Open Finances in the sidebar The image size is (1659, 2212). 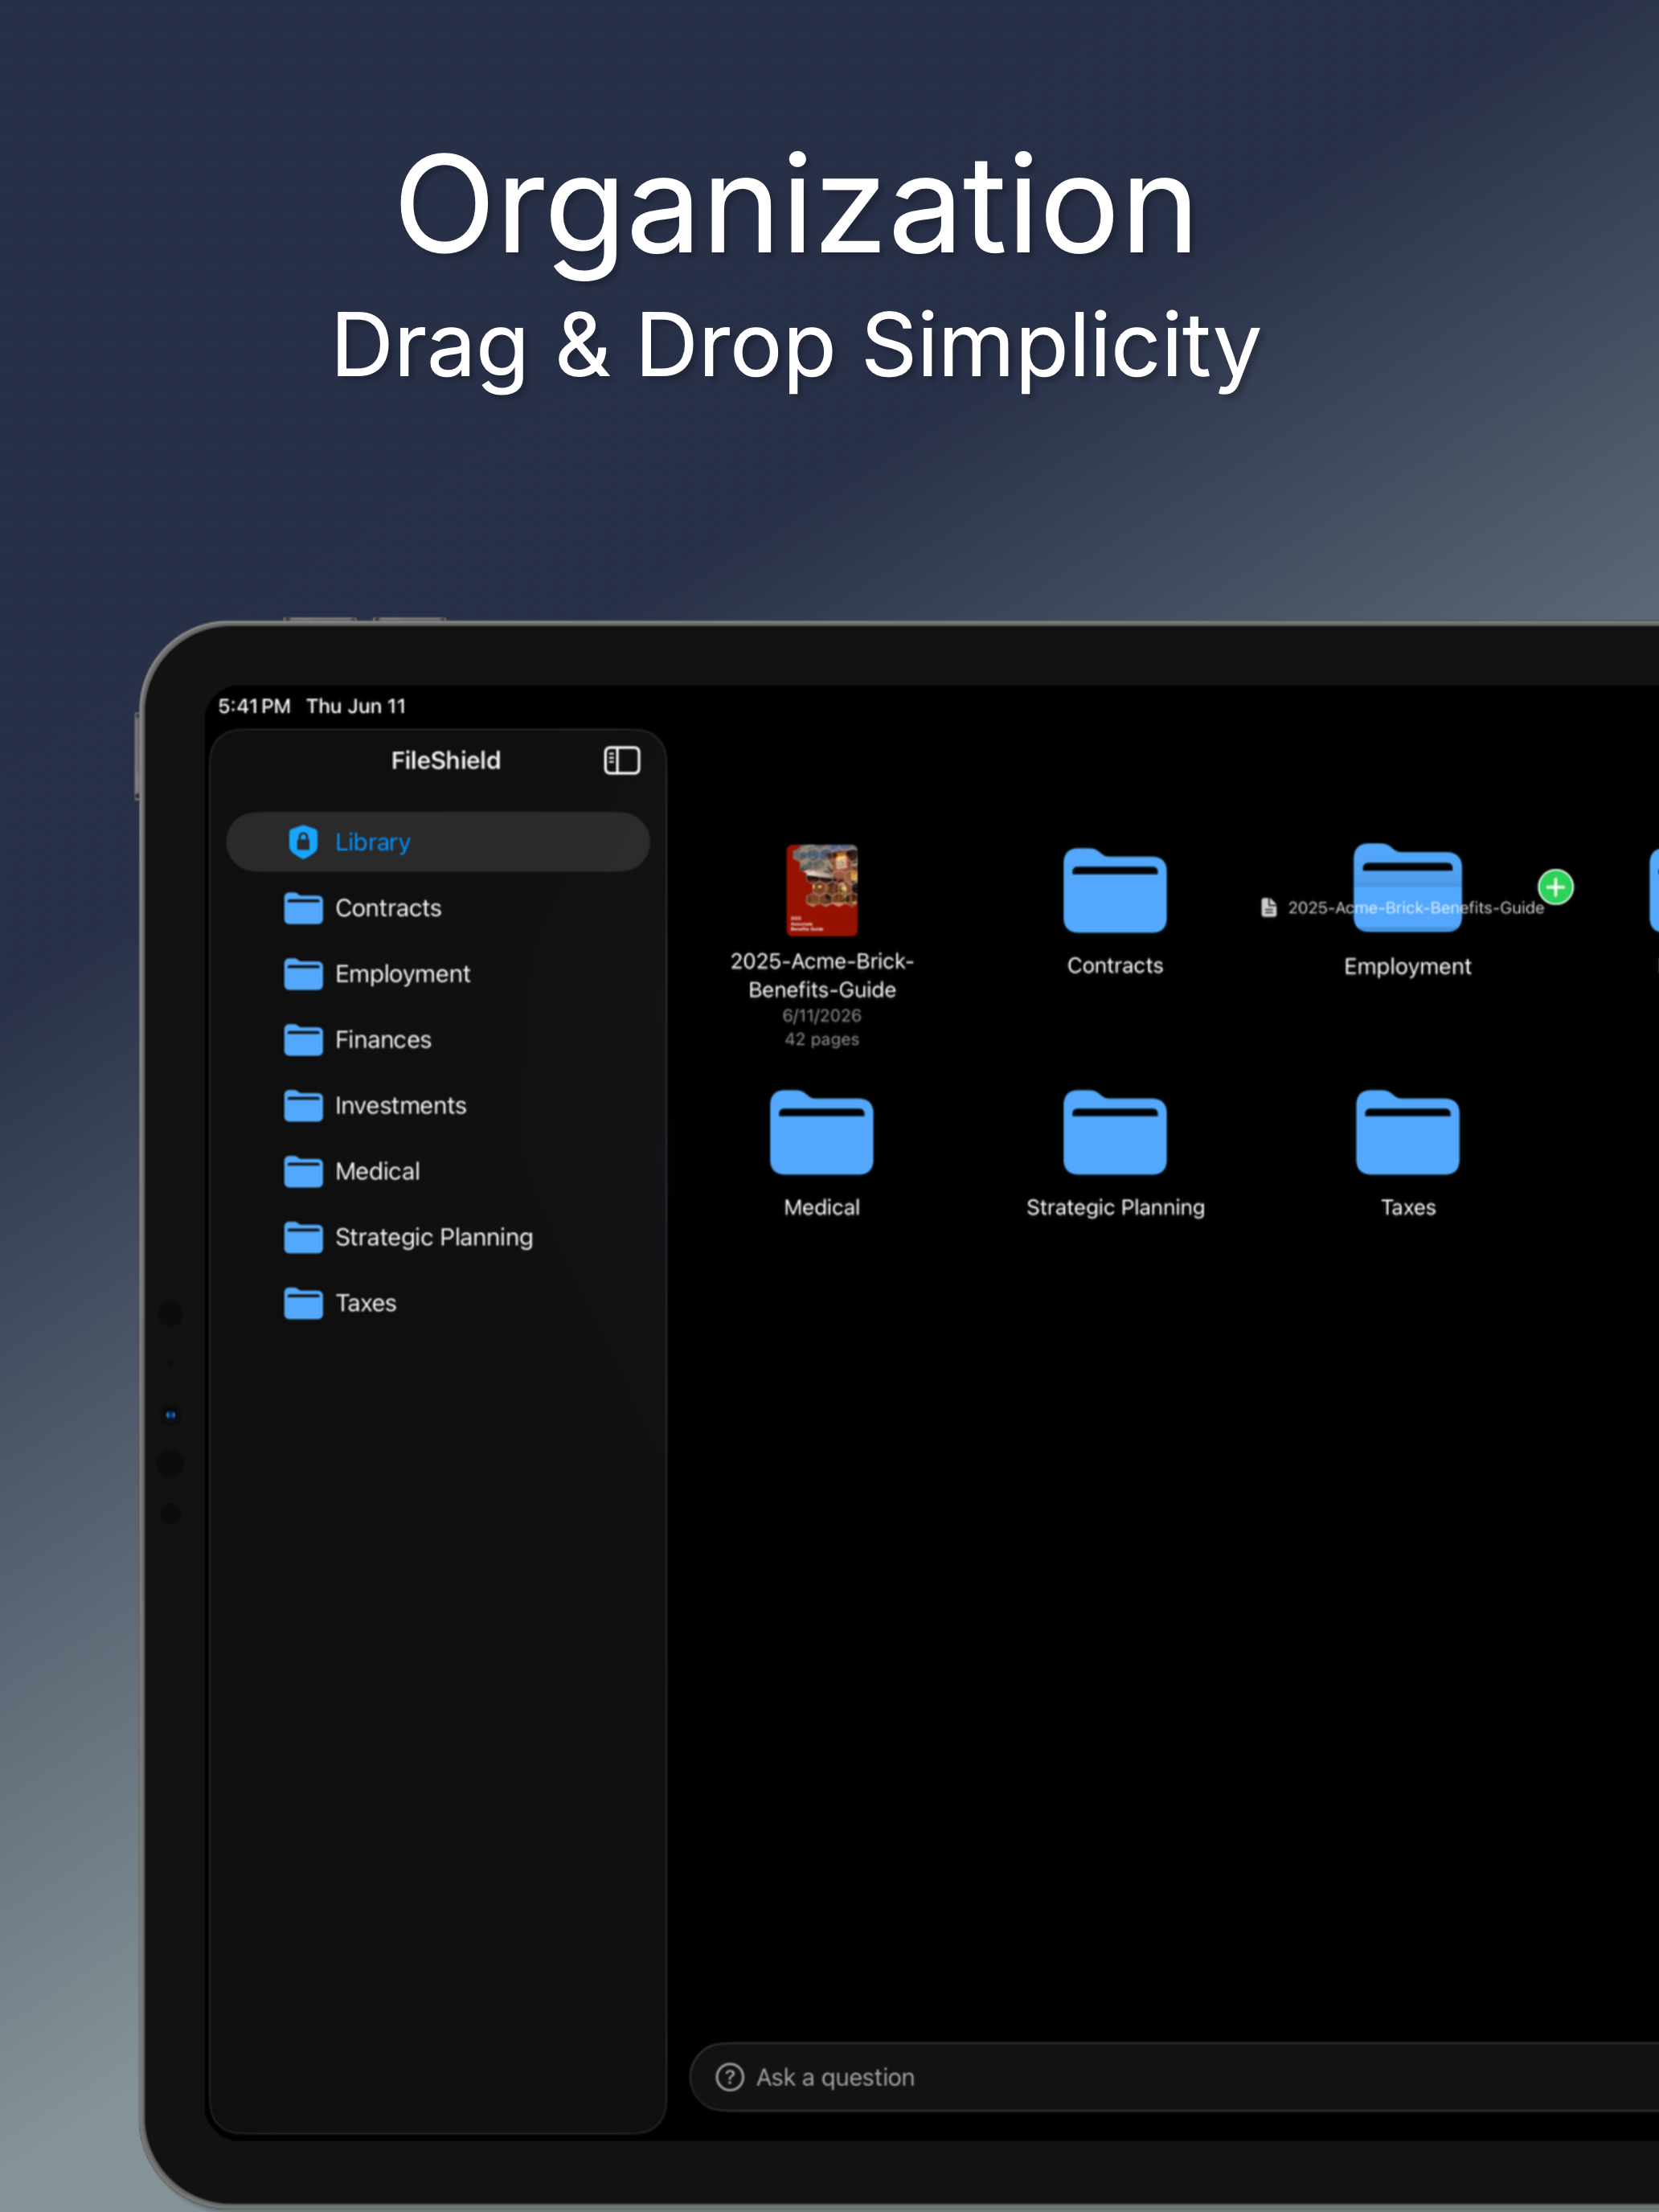coord(438,1040)
